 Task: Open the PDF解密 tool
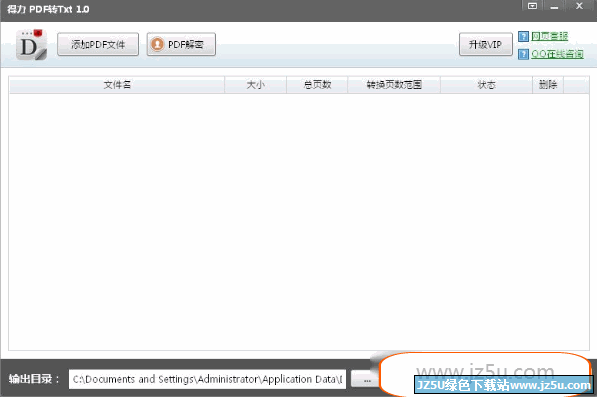click(181, 45)
